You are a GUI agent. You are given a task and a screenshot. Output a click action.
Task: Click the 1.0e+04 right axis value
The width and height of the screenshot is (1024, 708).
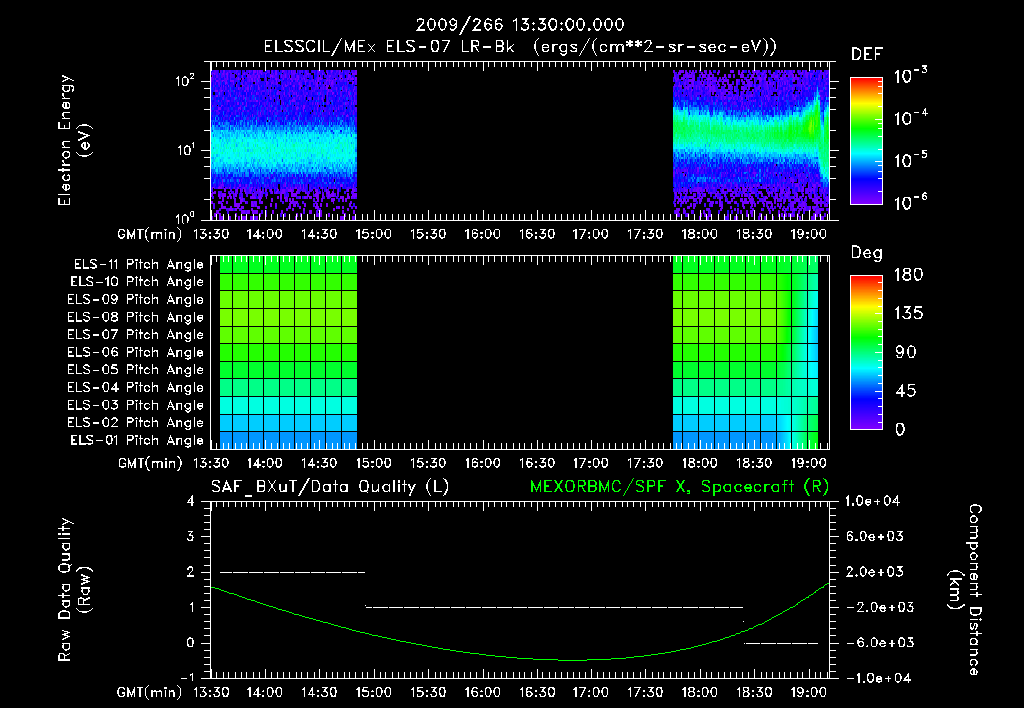click(x=872, y=501)
